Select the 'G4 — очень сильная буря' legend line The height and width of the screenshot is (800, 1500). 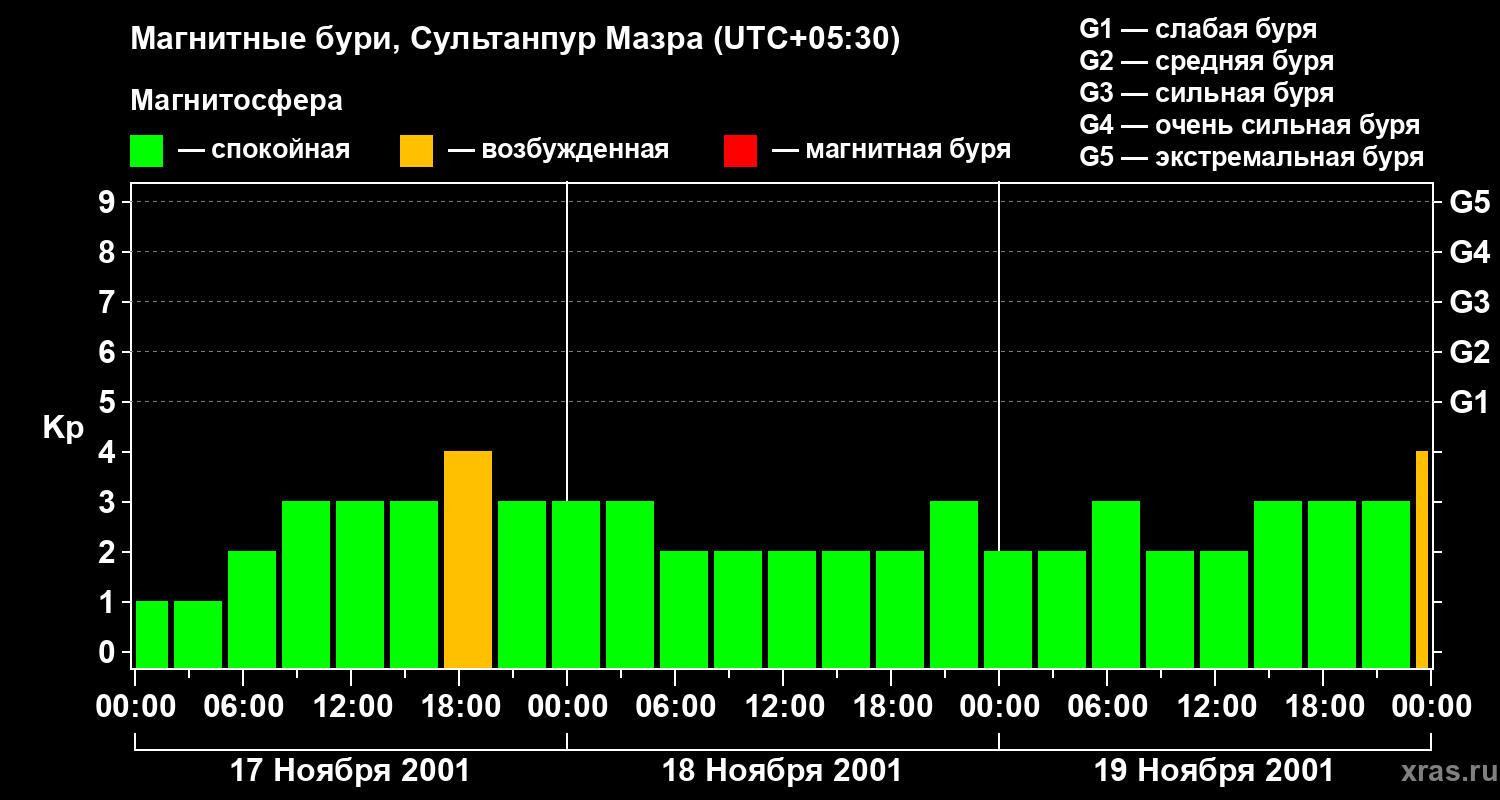pyautogui.click(x=1250, y=125)
